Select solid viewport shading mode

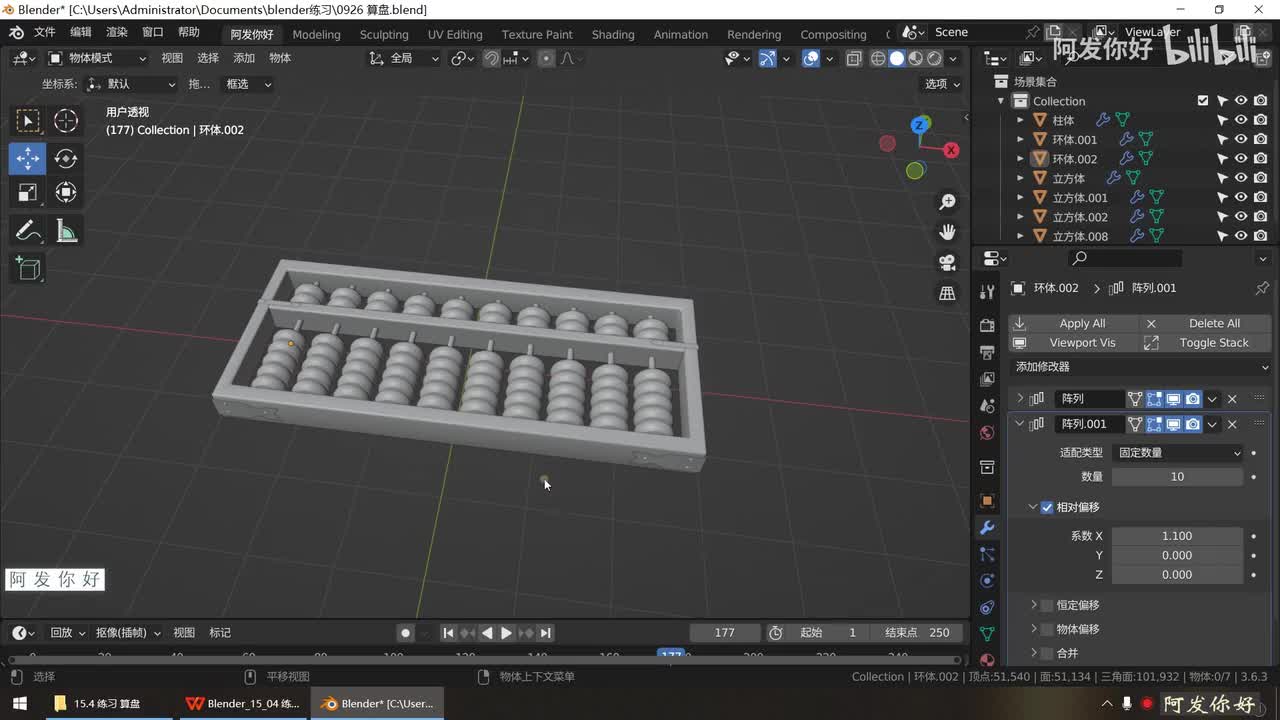(897, 59)
